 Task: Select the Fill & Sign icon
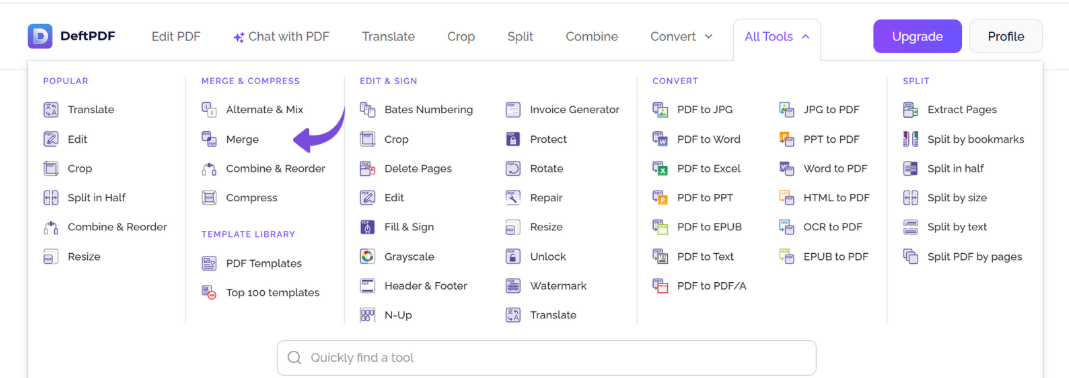pyautogui.click(x=368, y=227)
